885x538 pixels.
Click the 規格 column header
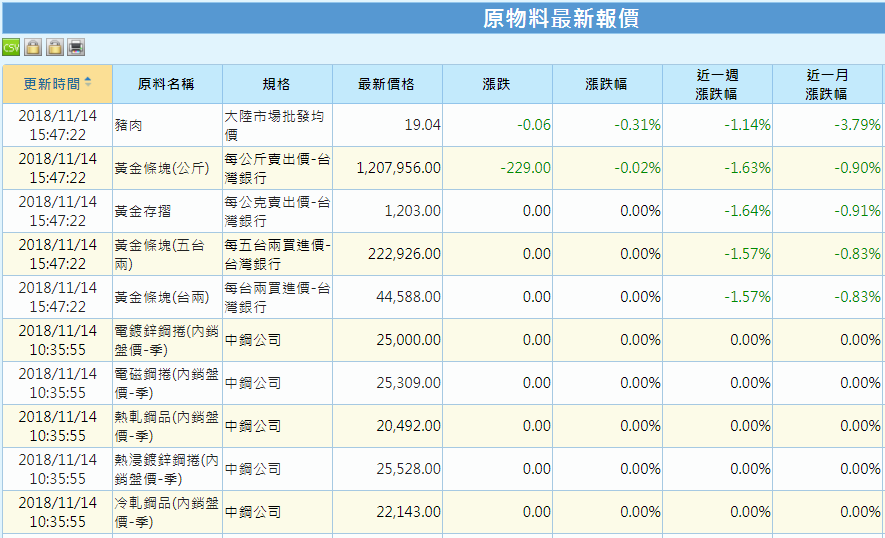[276, 84]
